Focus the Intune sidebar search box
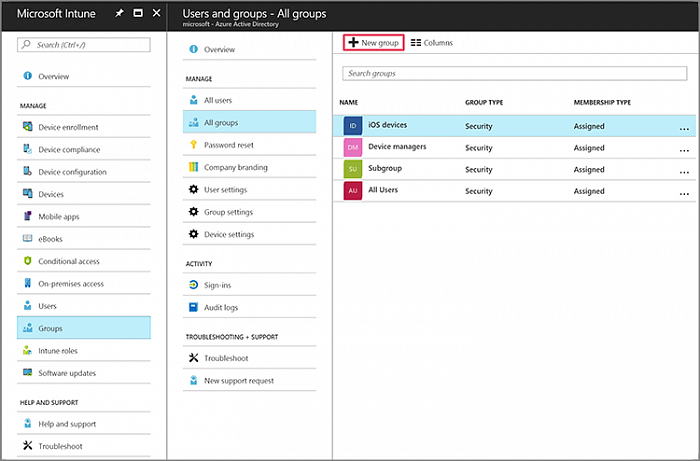This screenshot has width=700, height=461. coord(84,45)
